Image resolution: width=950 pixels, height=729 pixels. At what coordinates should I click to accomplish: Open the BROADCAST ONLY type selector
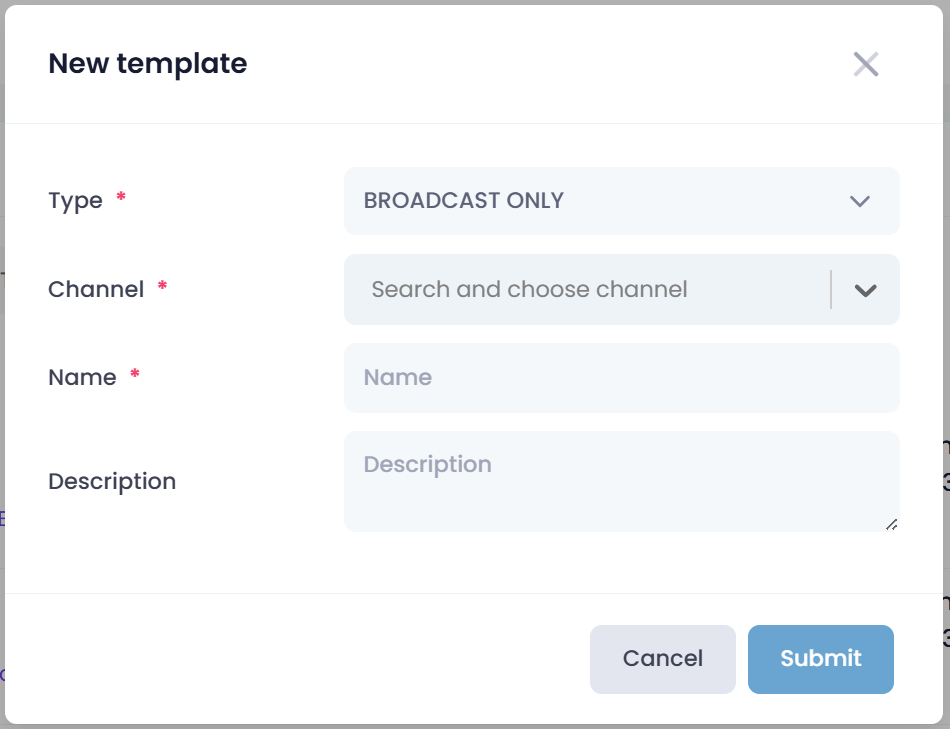click(600, 201)
